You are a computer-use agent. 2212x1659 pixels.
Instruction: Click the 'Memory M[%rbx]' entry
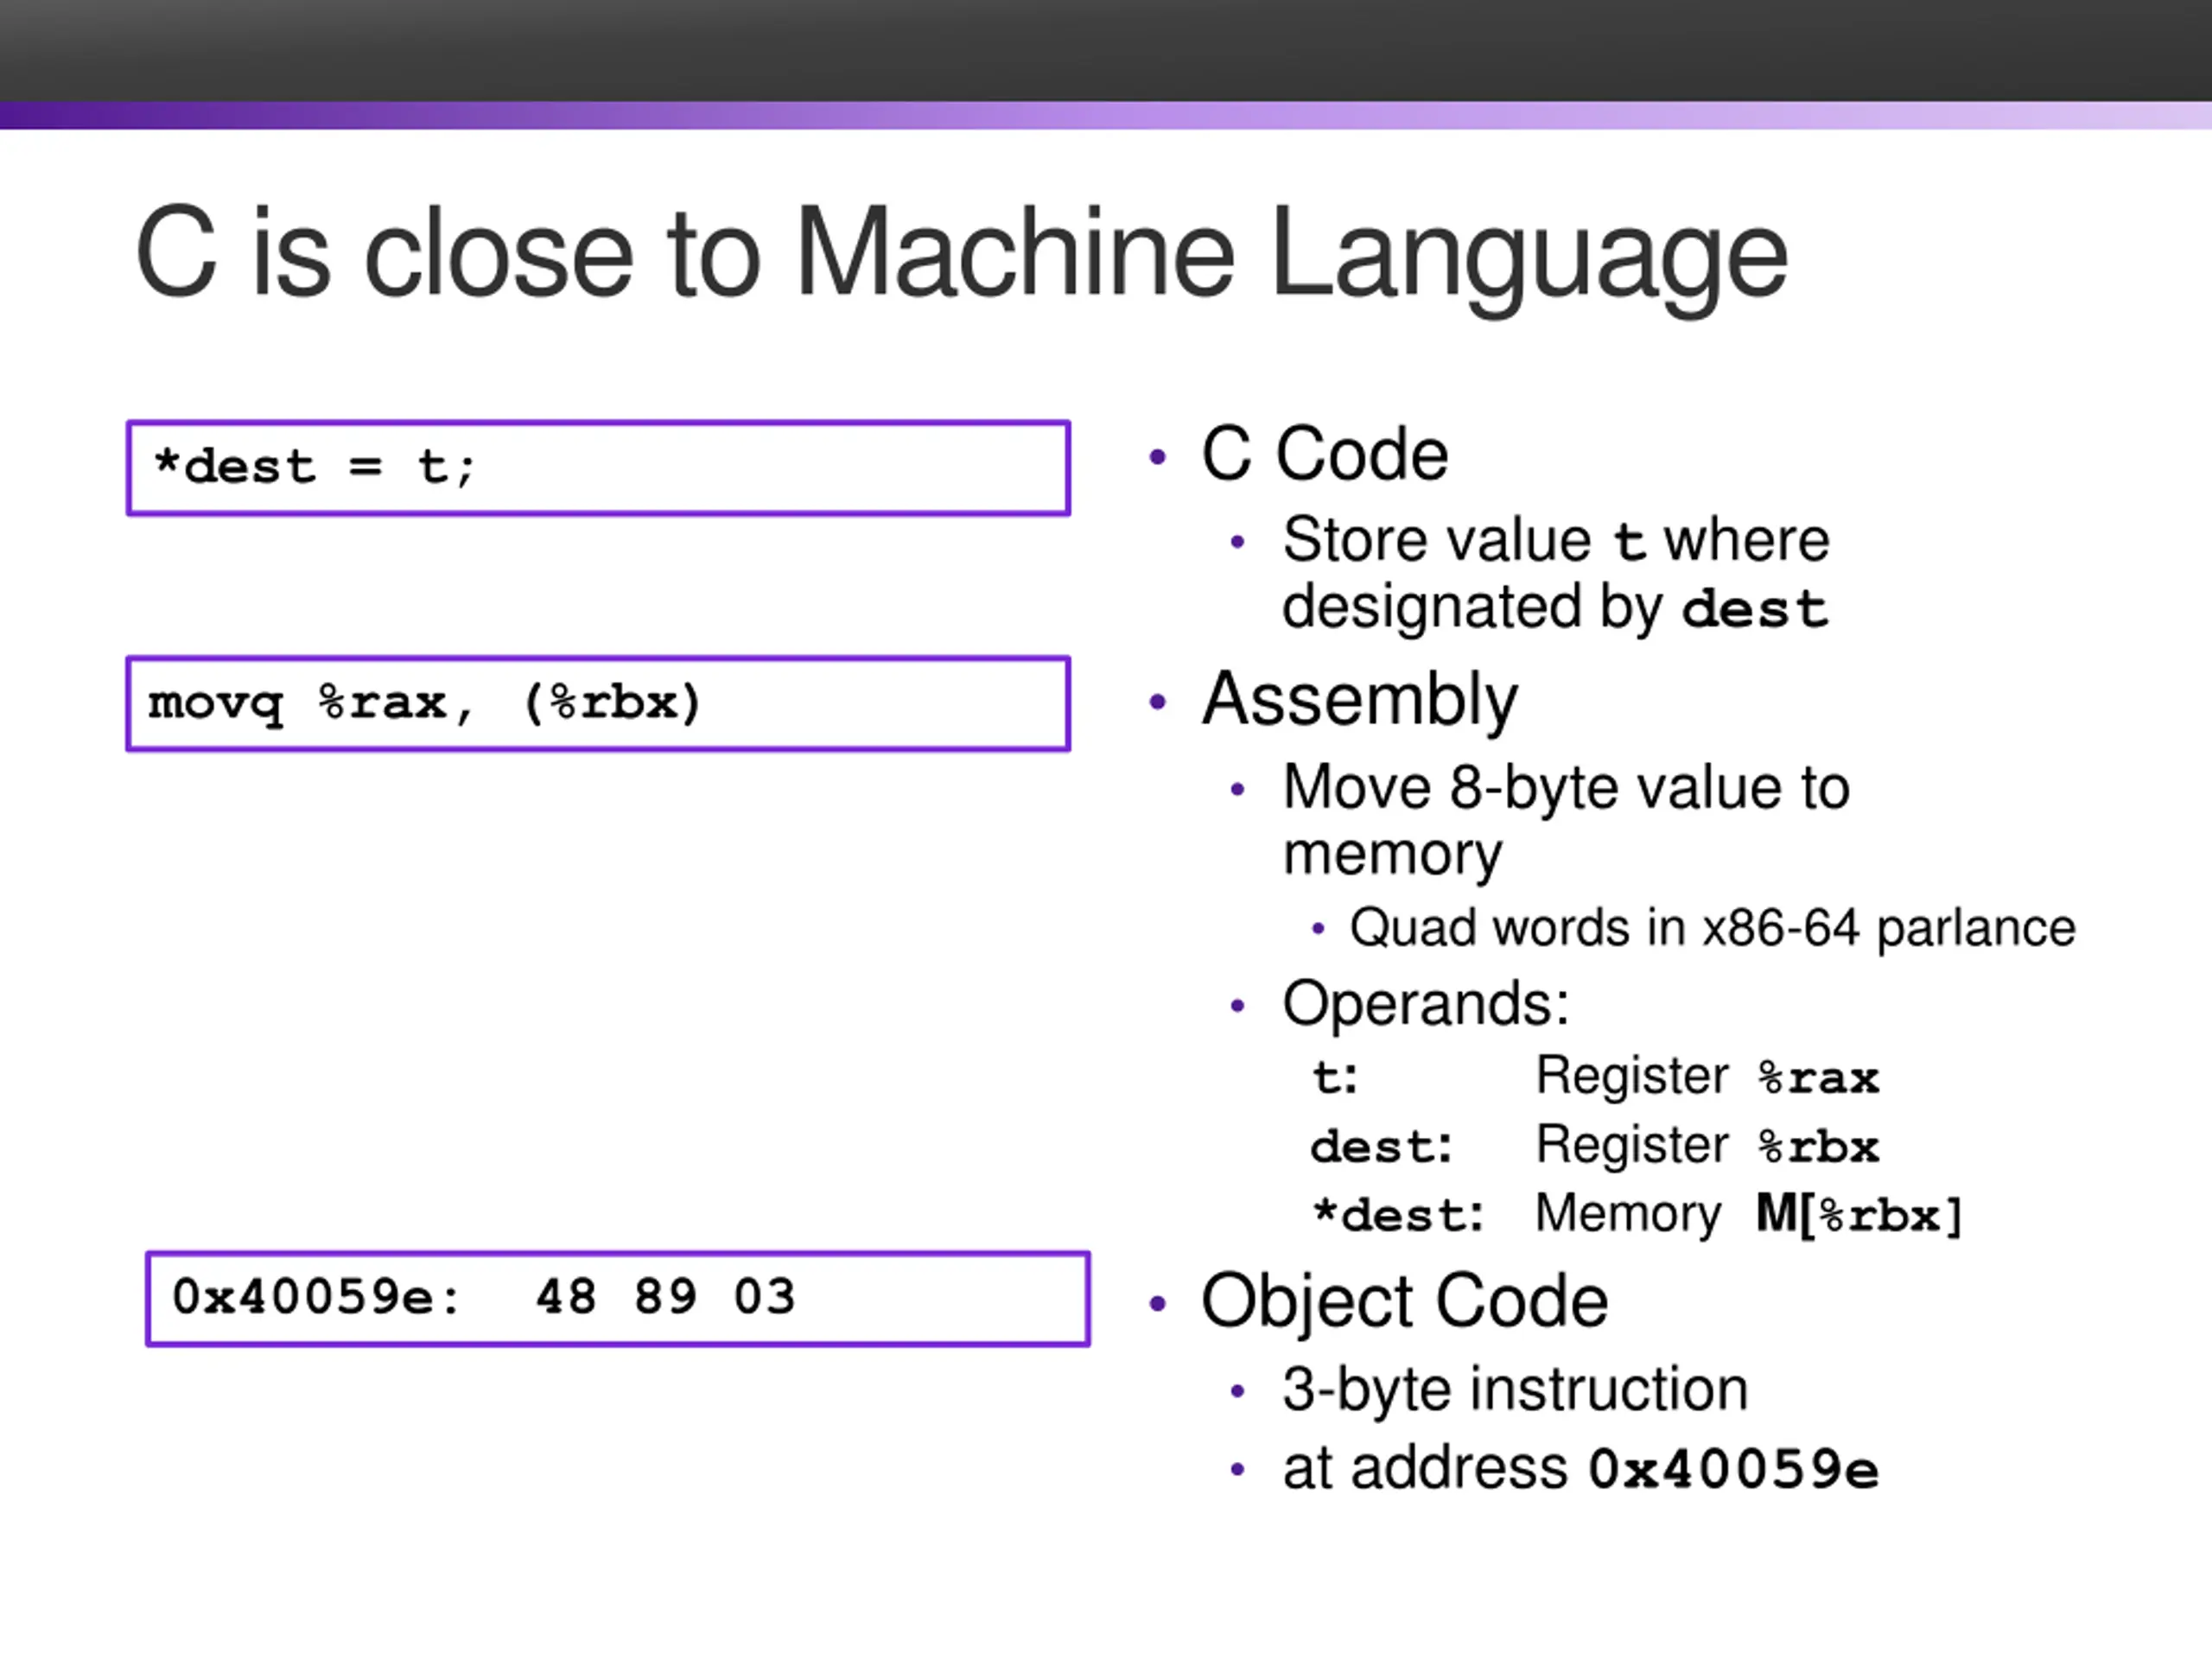[x=1748, y=1214]
